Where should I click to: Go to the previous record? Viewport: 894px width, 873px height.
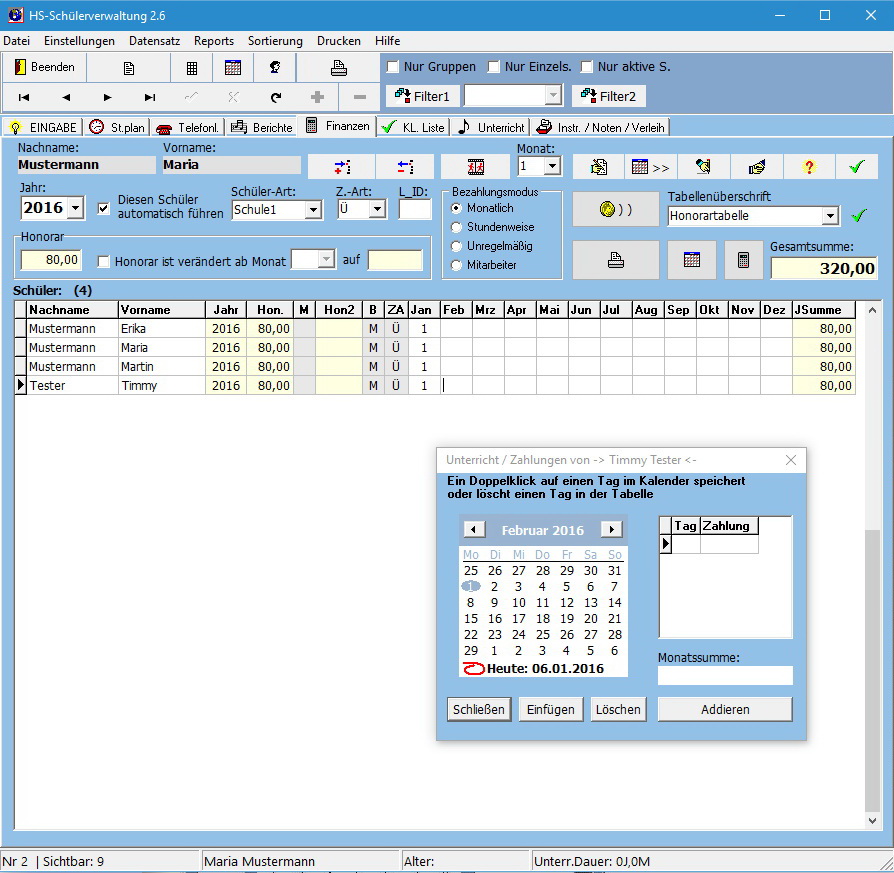(x=66, y=98)
